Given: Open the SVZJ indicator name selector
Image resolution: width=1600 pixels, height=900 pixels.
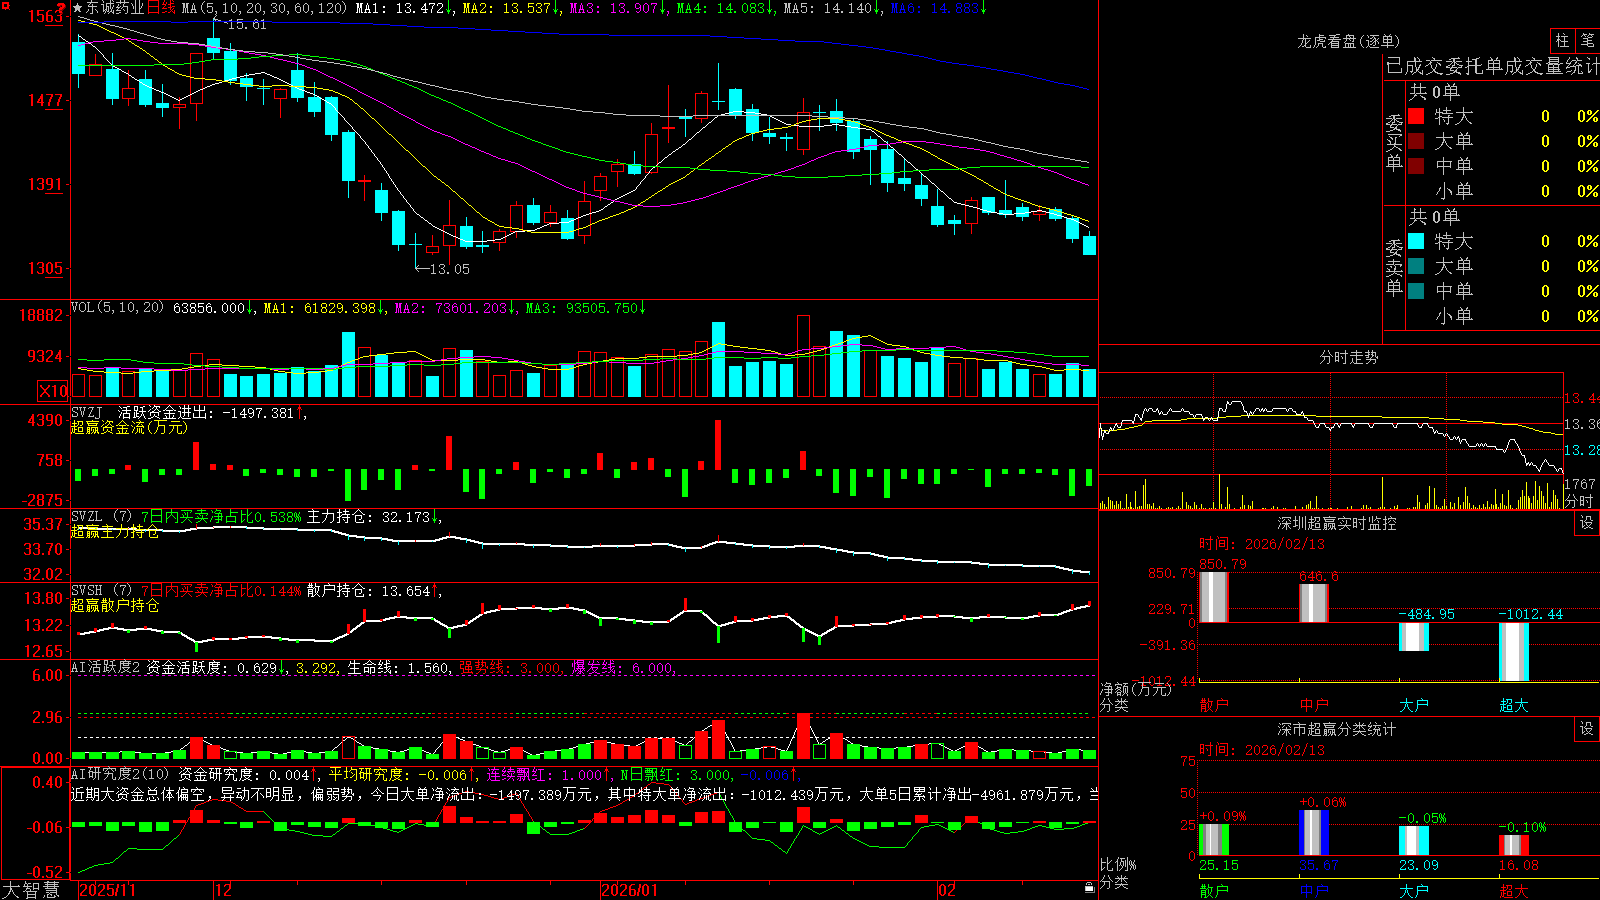Looking at the screenshot, I should [87, 412].
